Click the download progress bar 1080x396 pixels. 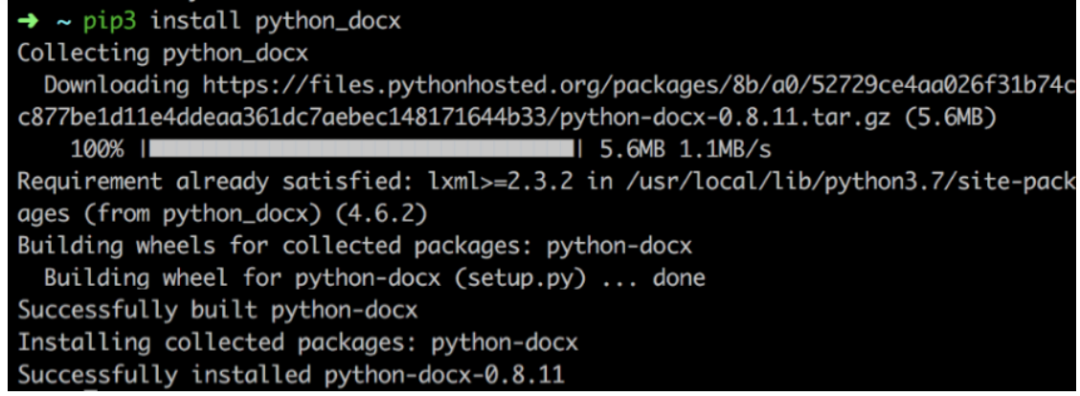click(x=362, y=149)
